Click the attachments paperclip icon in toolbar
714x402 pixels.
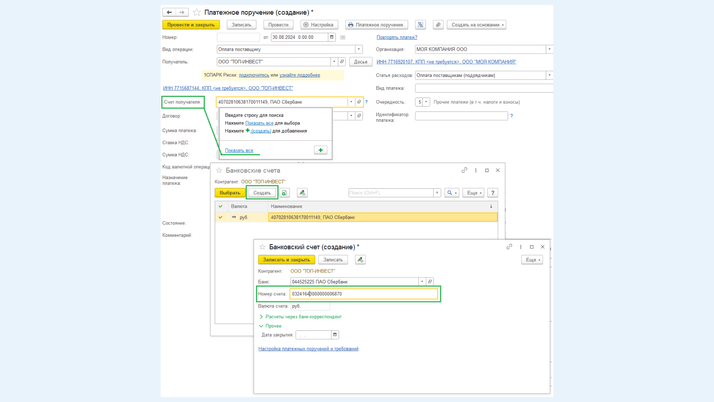tap(437, 25)
